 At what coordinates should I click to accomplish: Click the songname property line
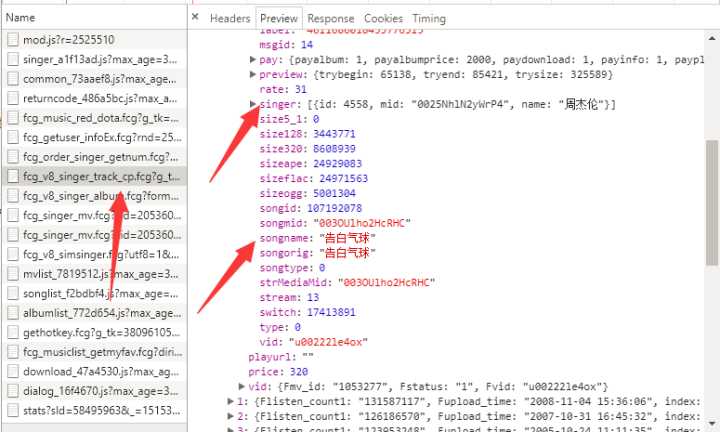click(317, 238)
